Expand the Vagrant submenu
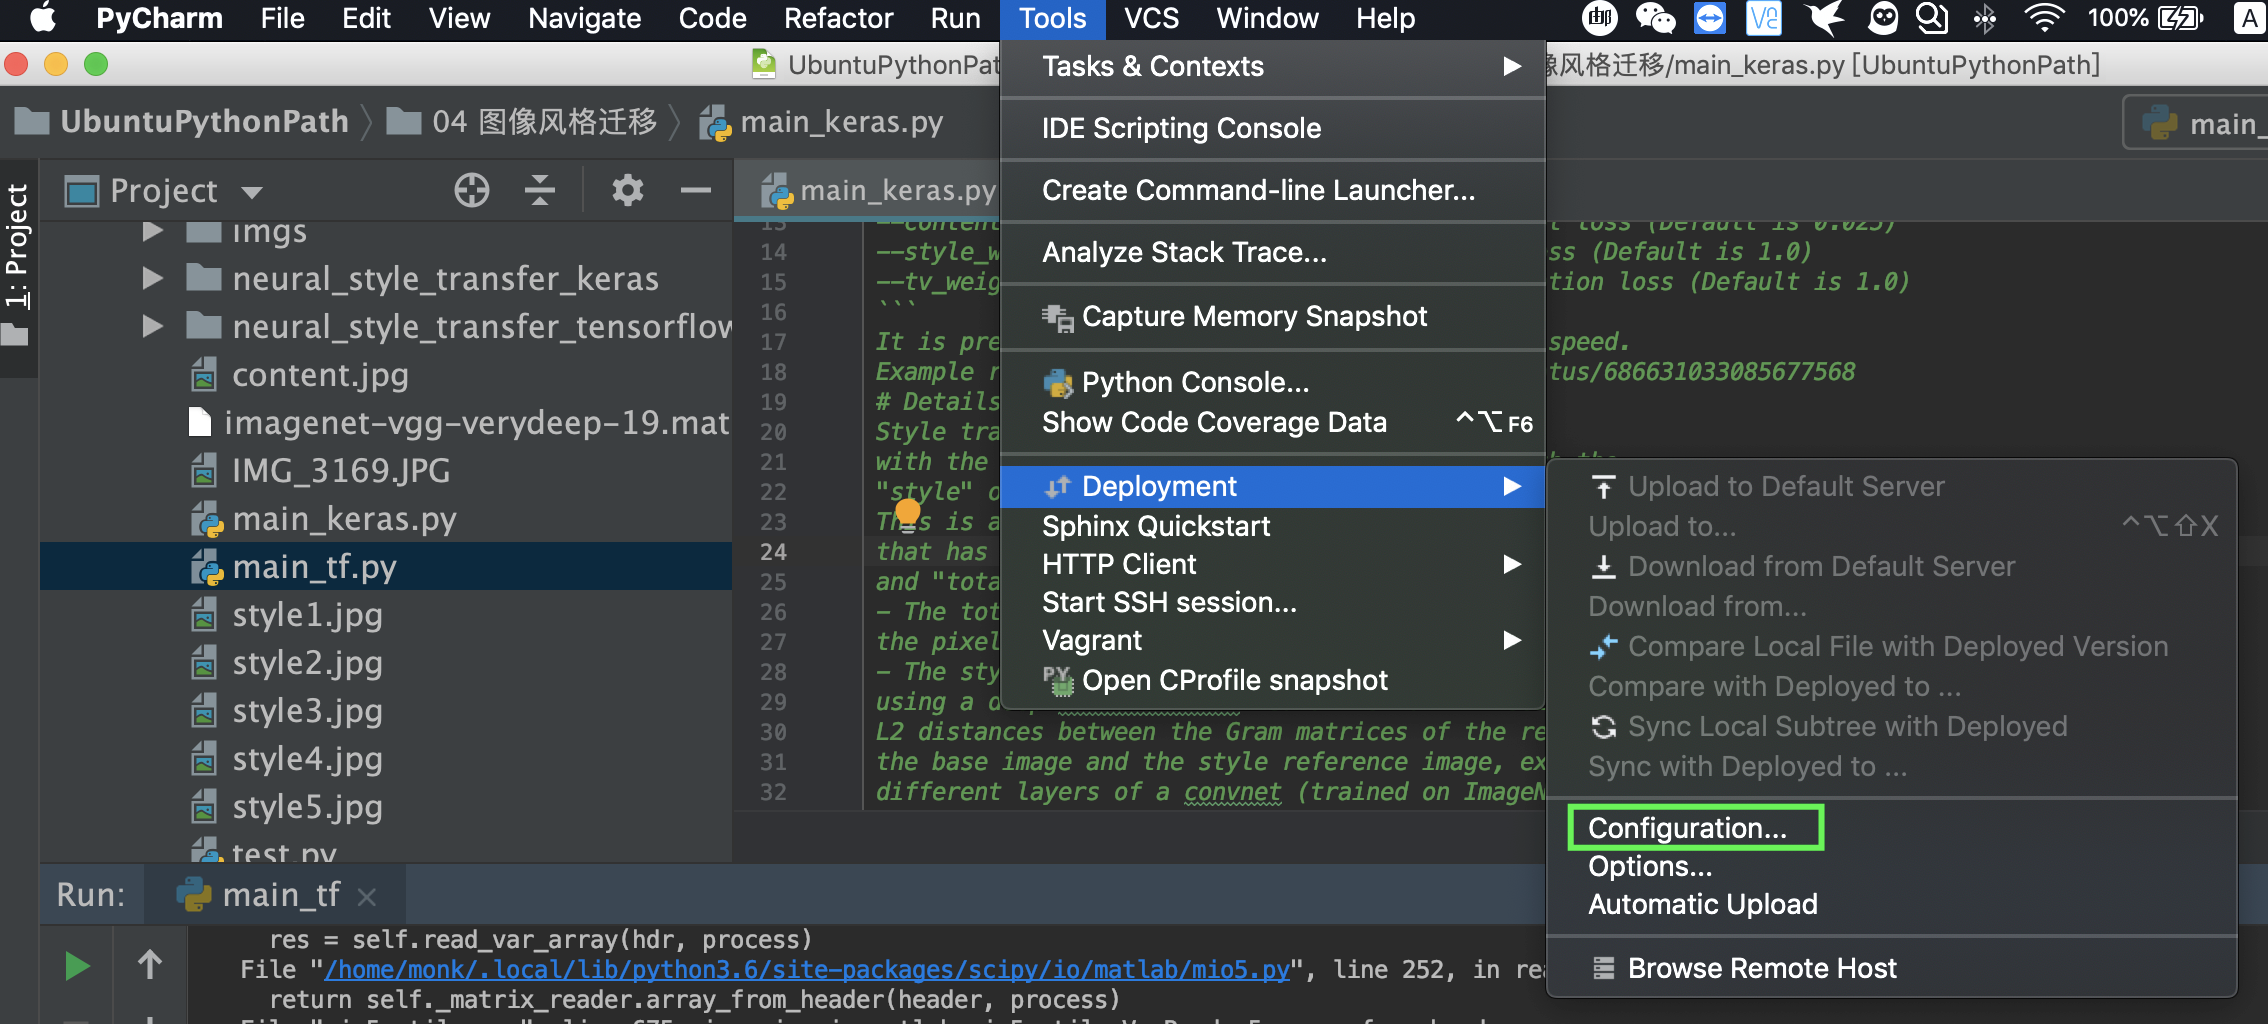The image size is (2268, 1024). (1512, 640)
